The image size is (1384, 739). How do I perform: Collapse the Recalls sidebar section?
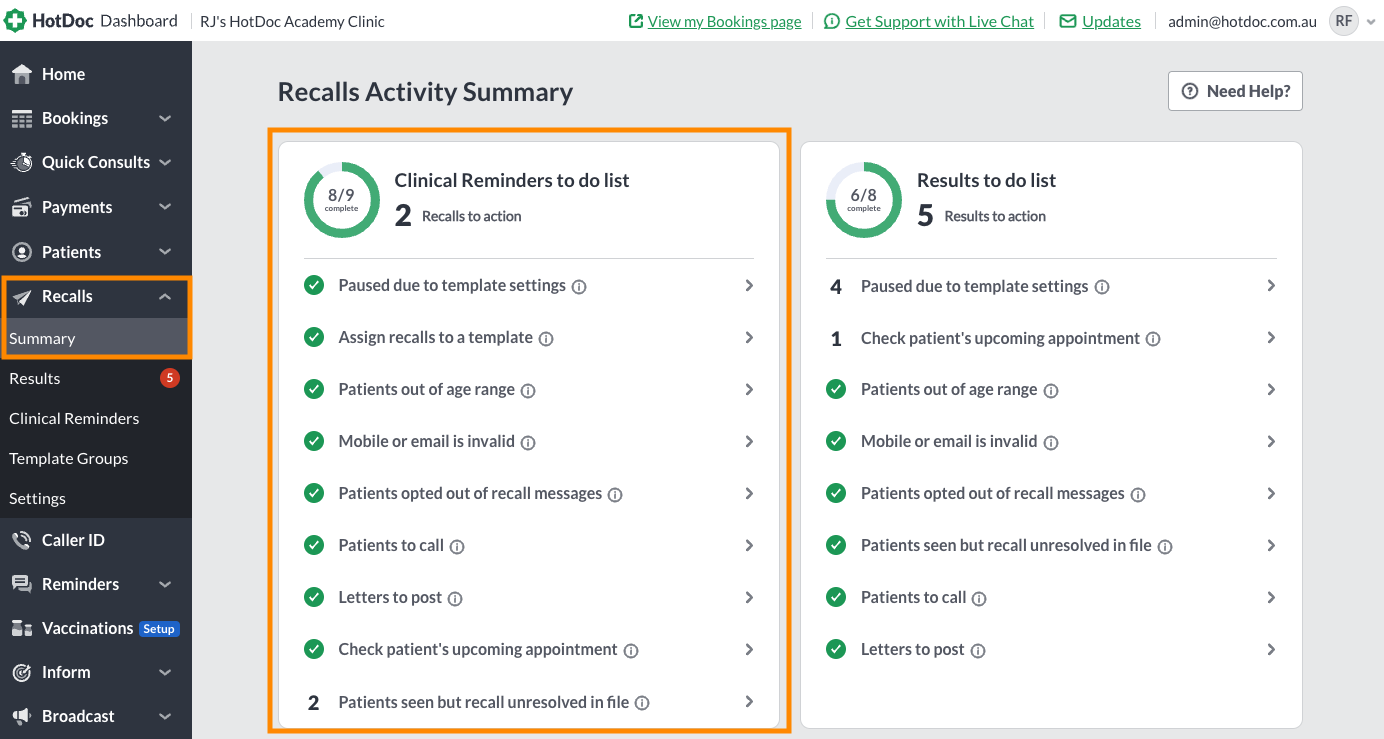165,296
